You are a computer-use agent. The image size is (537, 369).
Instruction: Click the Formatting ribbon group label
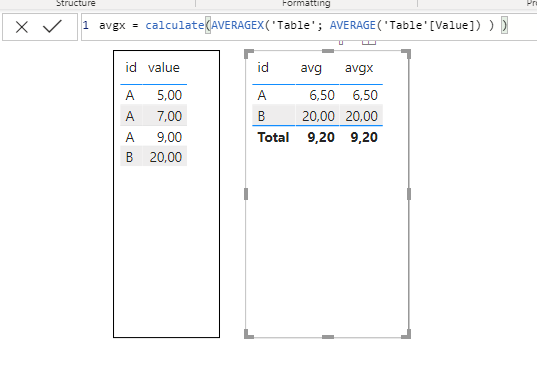[x=307, y=3]
